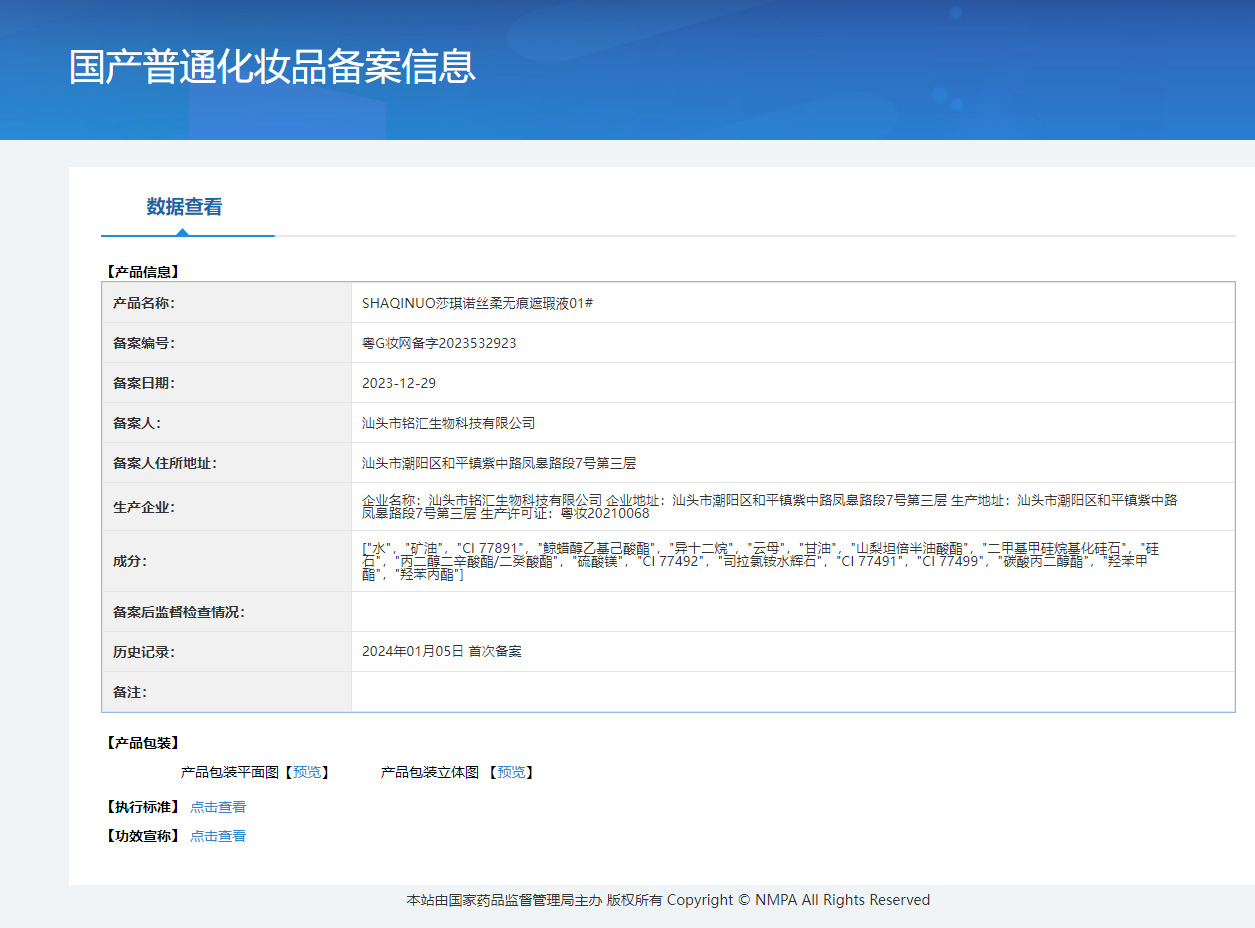Open 预览 link for 产品包装平面图

[x=307, y=772]
